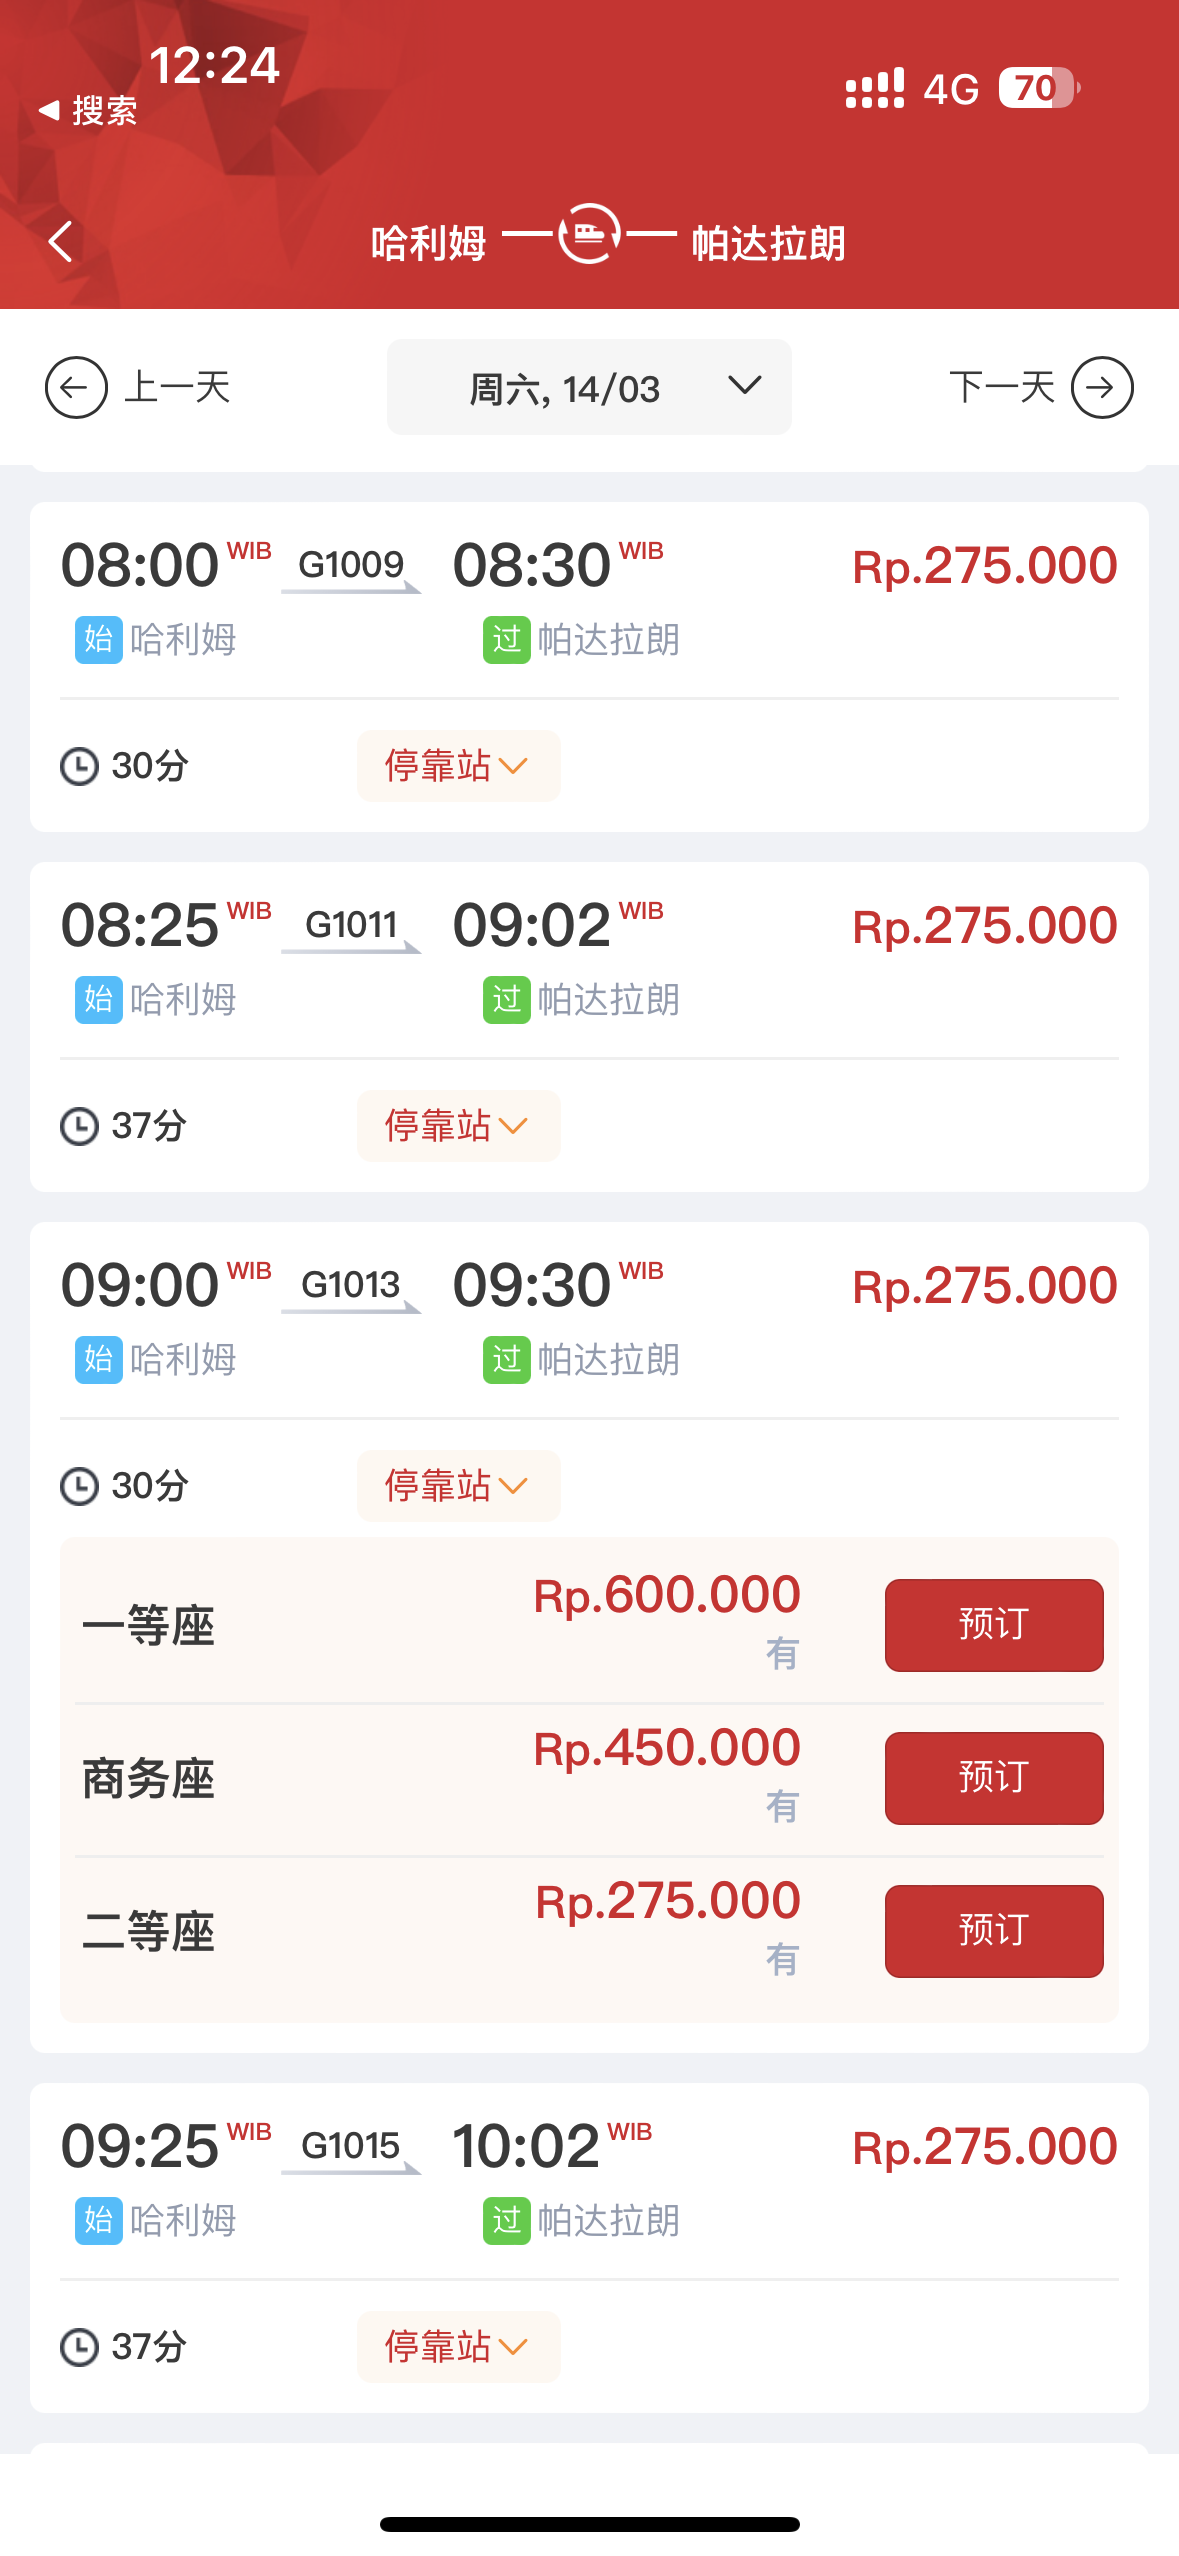
Task: Expand stops list for train G1015
Action: click(458, 2347)
